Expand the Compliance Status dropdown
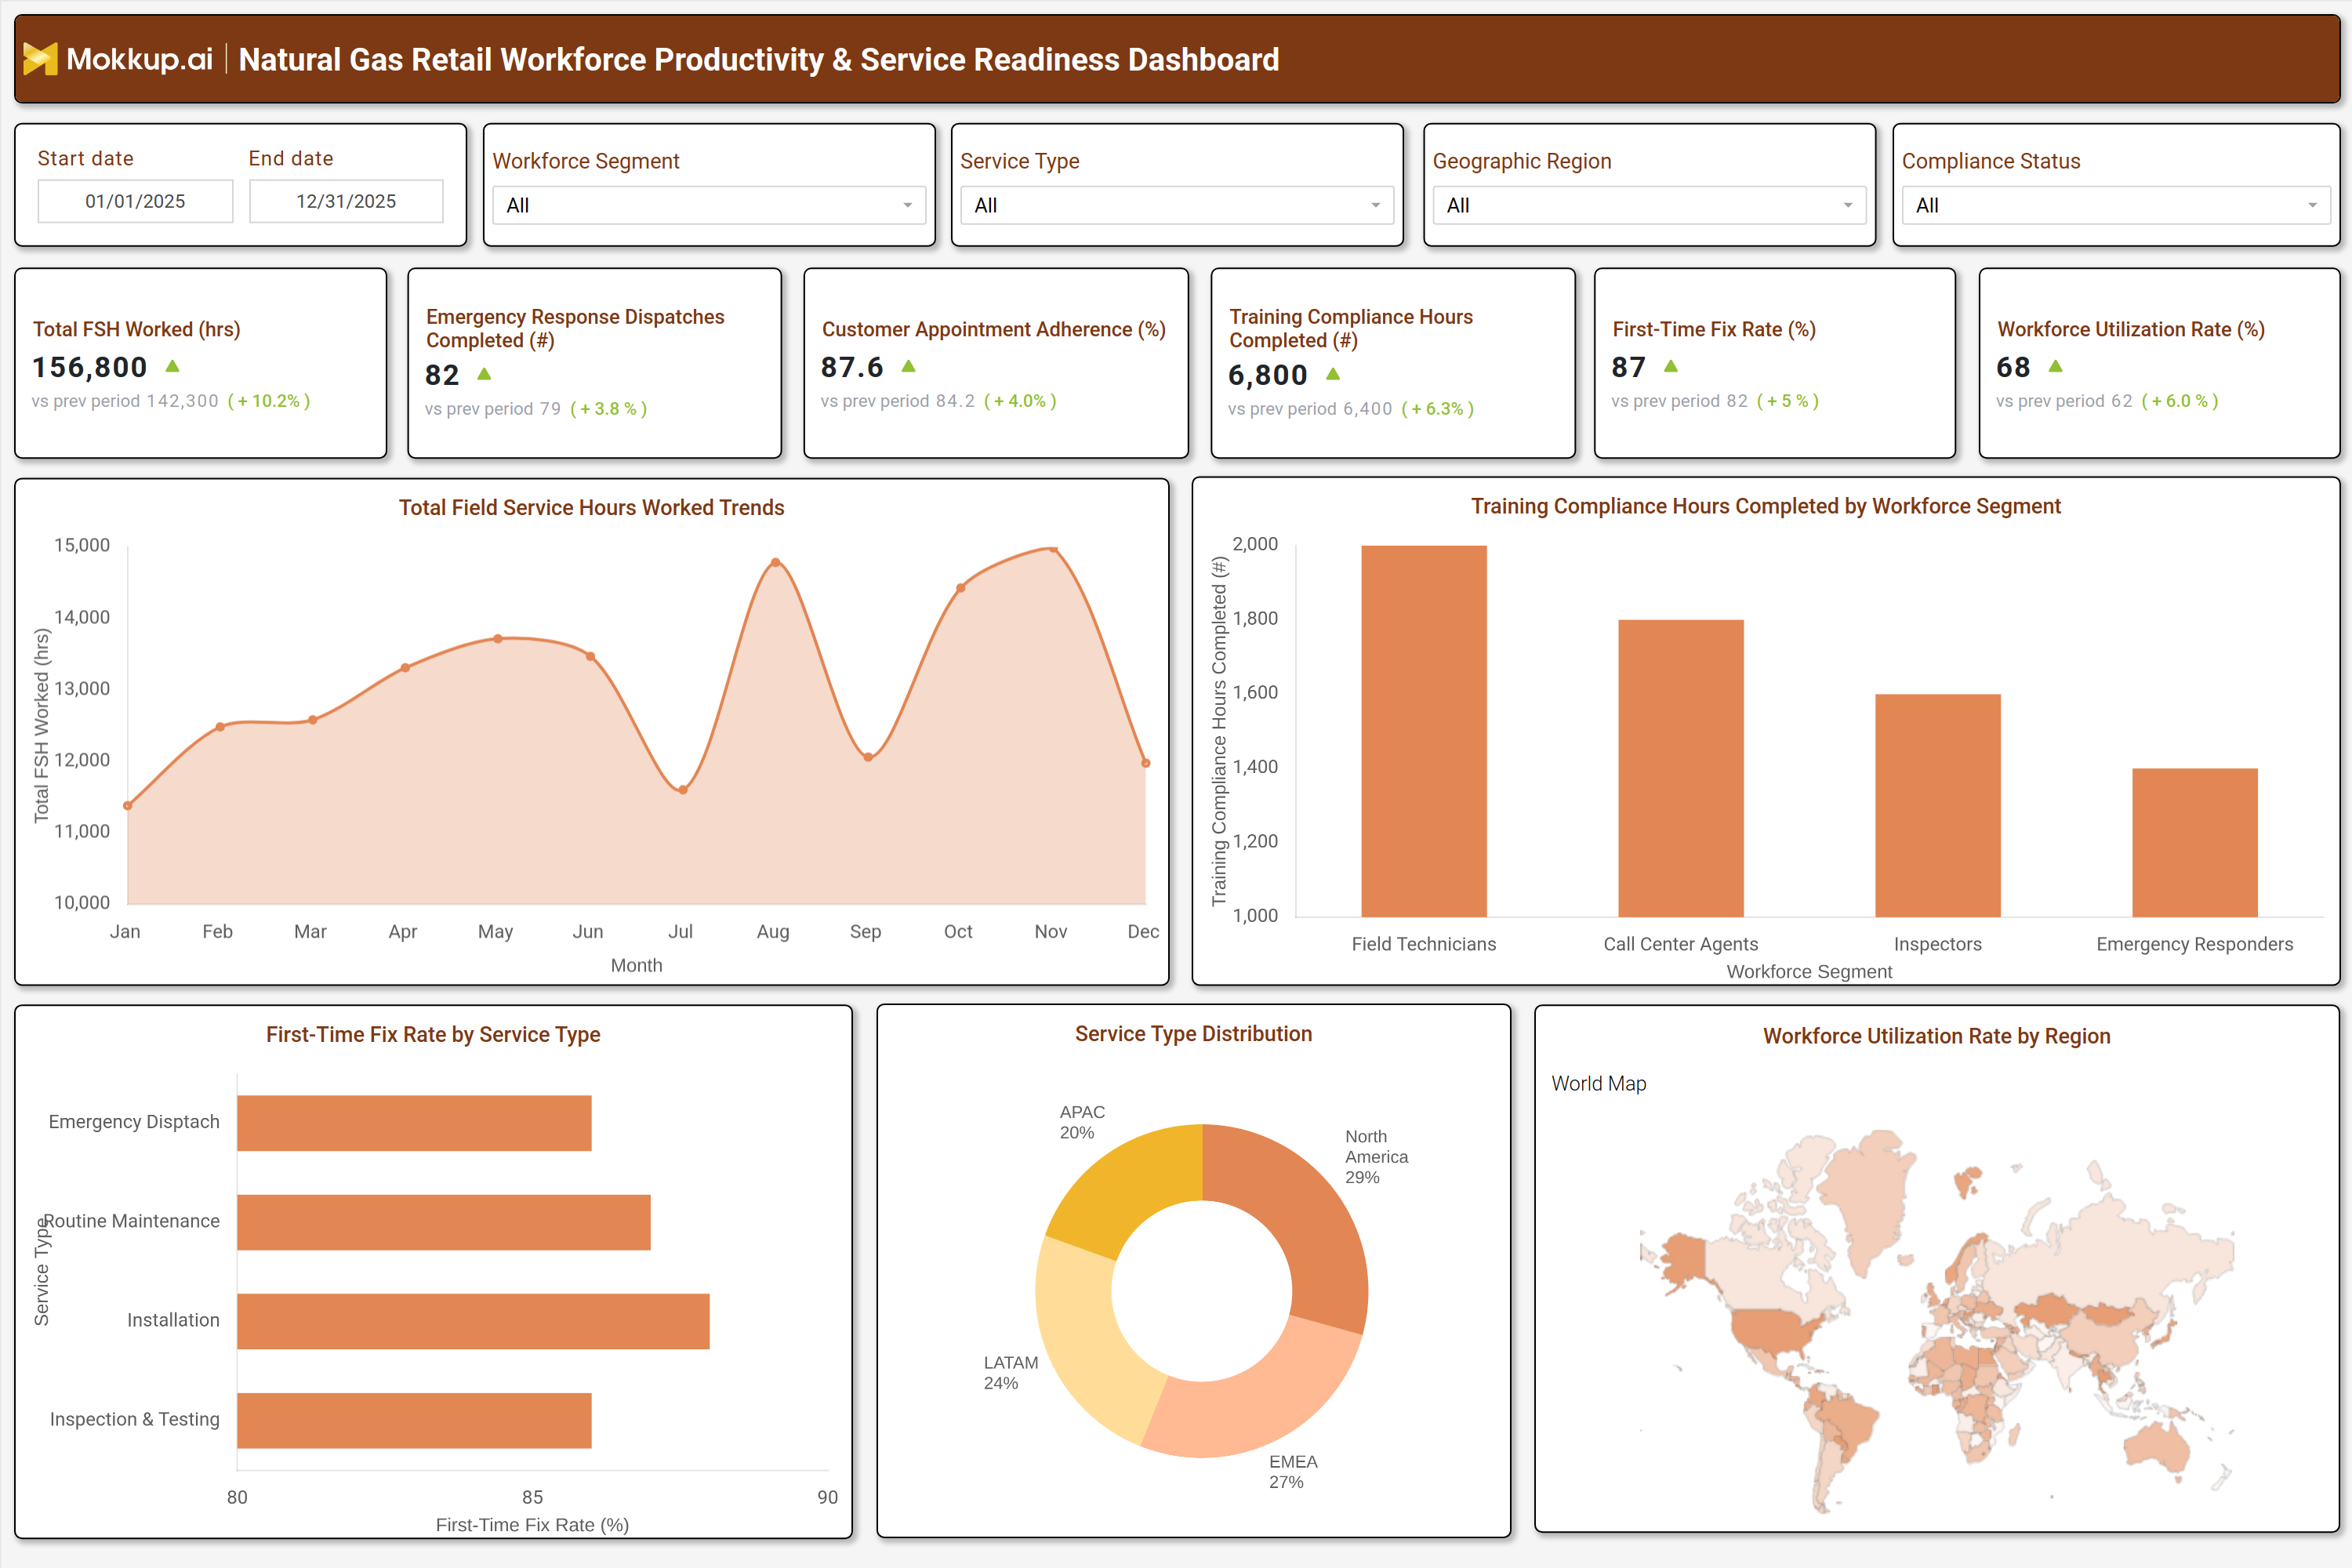The width and height of the screenshot is (2352, 1568). 2116,205
